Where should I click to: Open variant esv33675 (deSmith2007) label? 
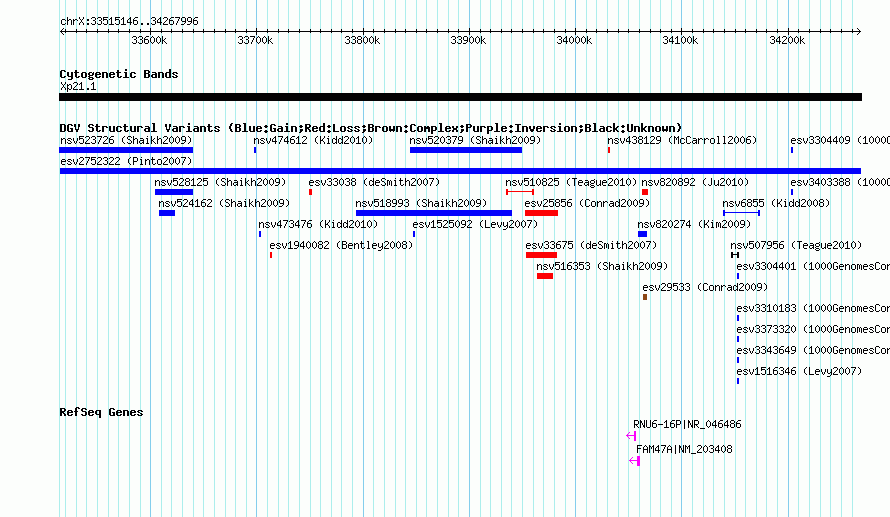click(x=591, y=245)
